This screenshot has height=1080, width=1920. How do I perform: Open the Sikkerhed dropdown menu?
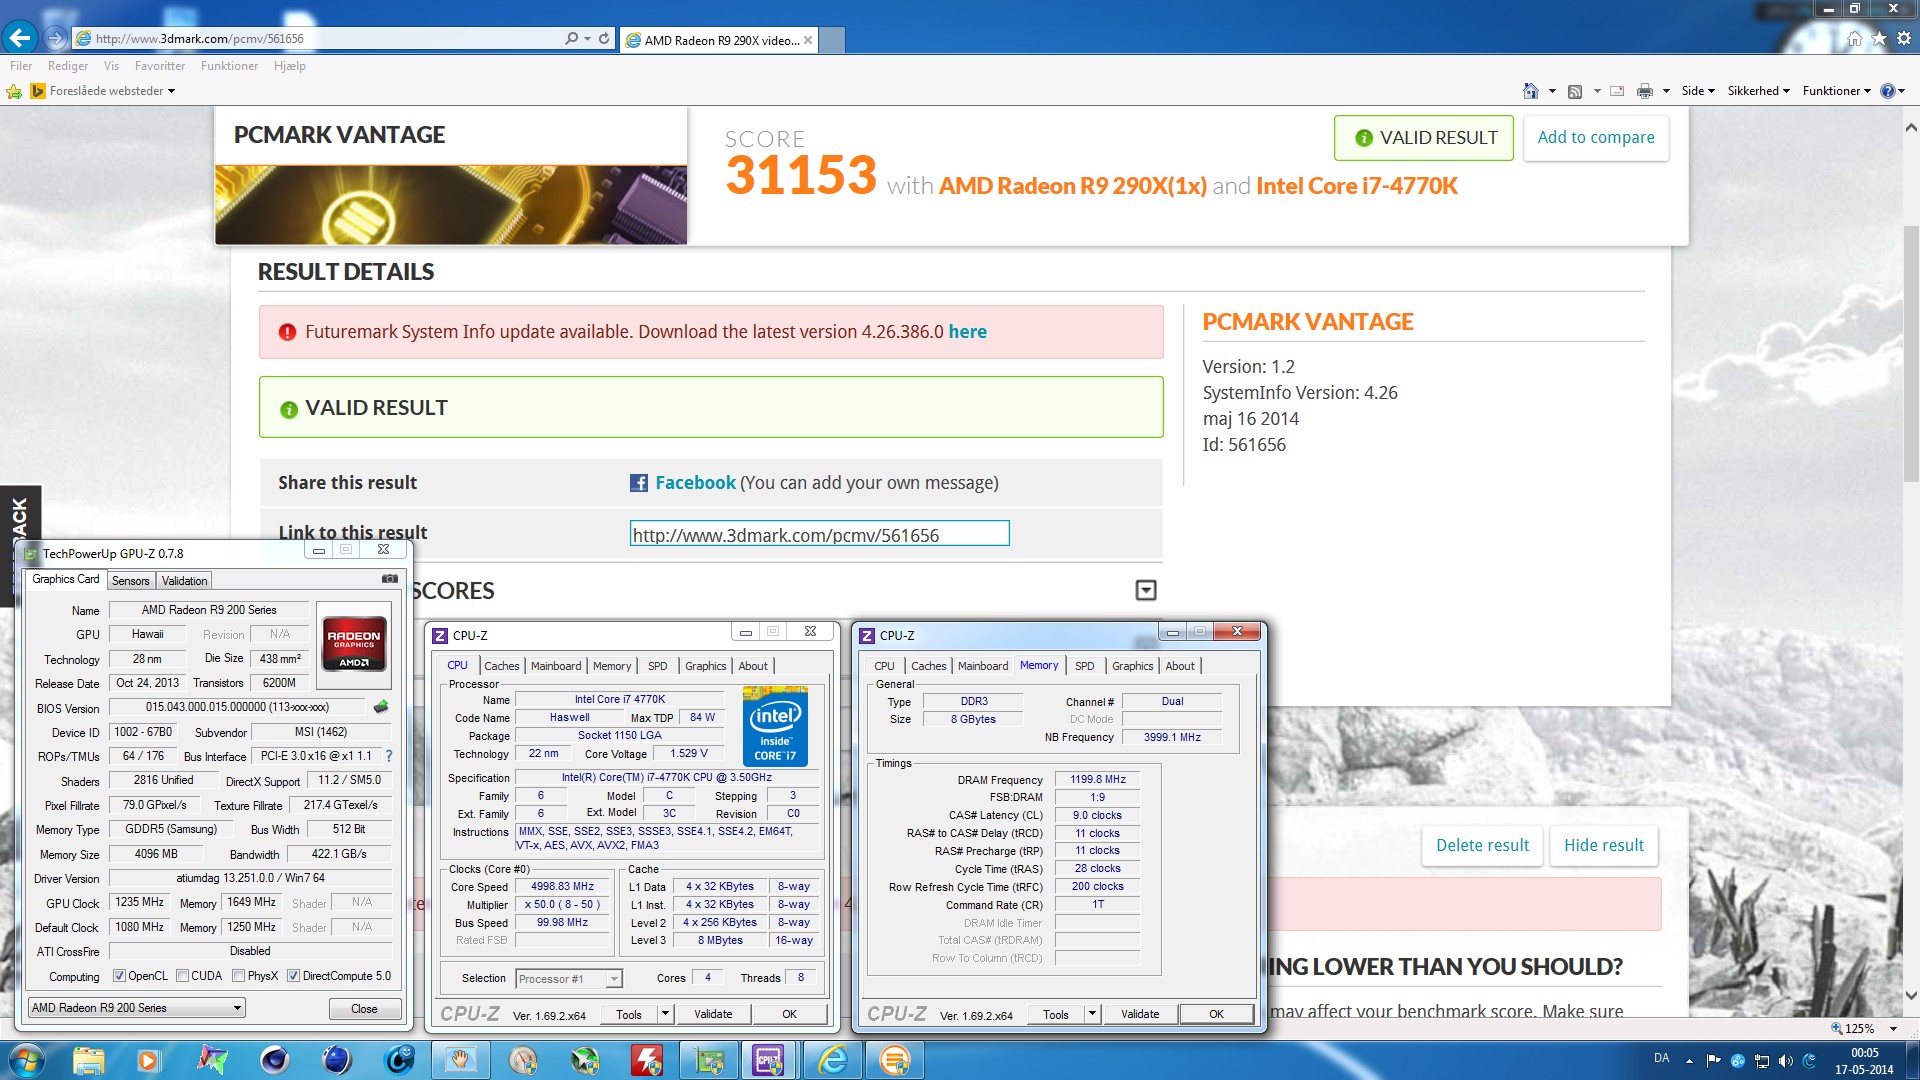(x=1759, y=91)
